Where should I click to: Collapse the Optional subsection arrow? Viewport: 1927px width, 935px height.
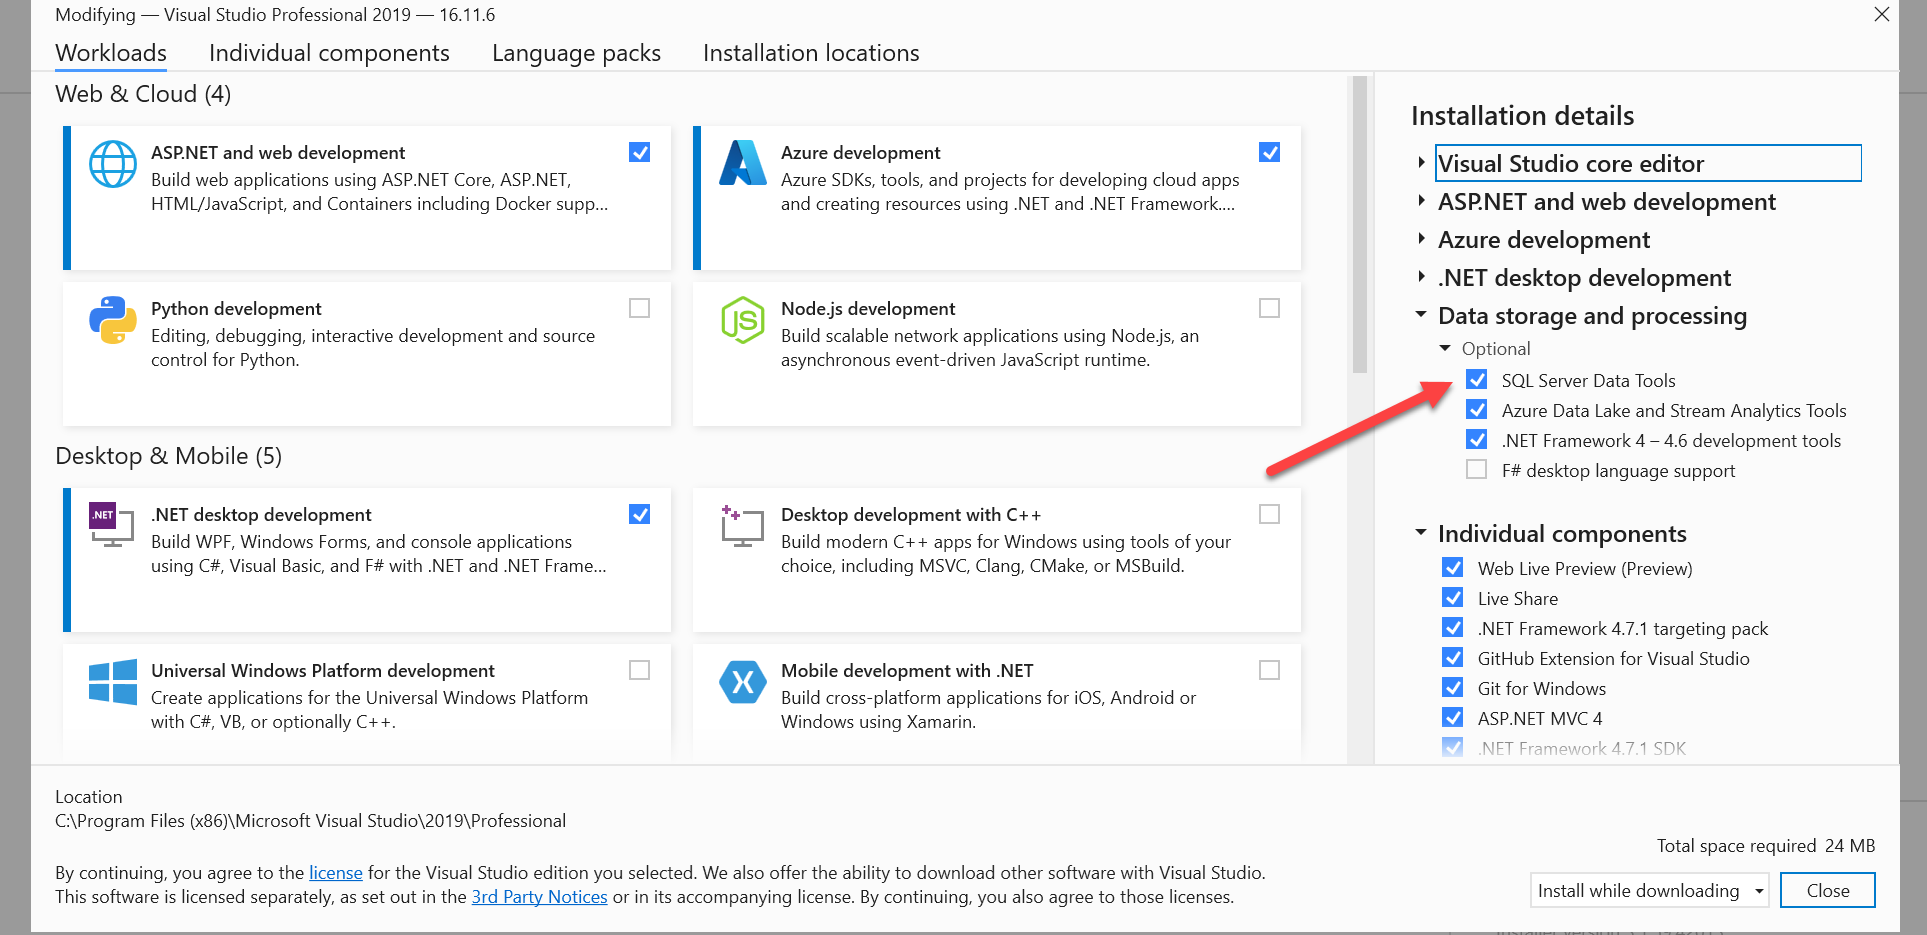click(1445, 348)
